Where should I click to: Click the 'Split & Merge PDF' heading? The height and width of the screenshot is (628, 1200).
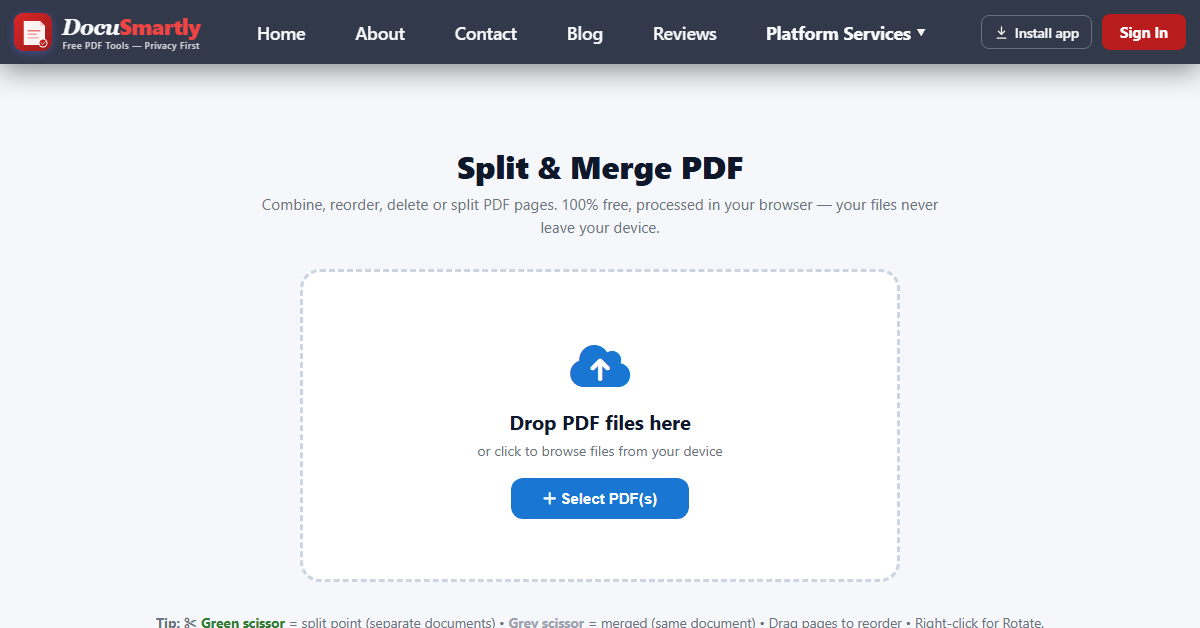click(x=600, y=168)
